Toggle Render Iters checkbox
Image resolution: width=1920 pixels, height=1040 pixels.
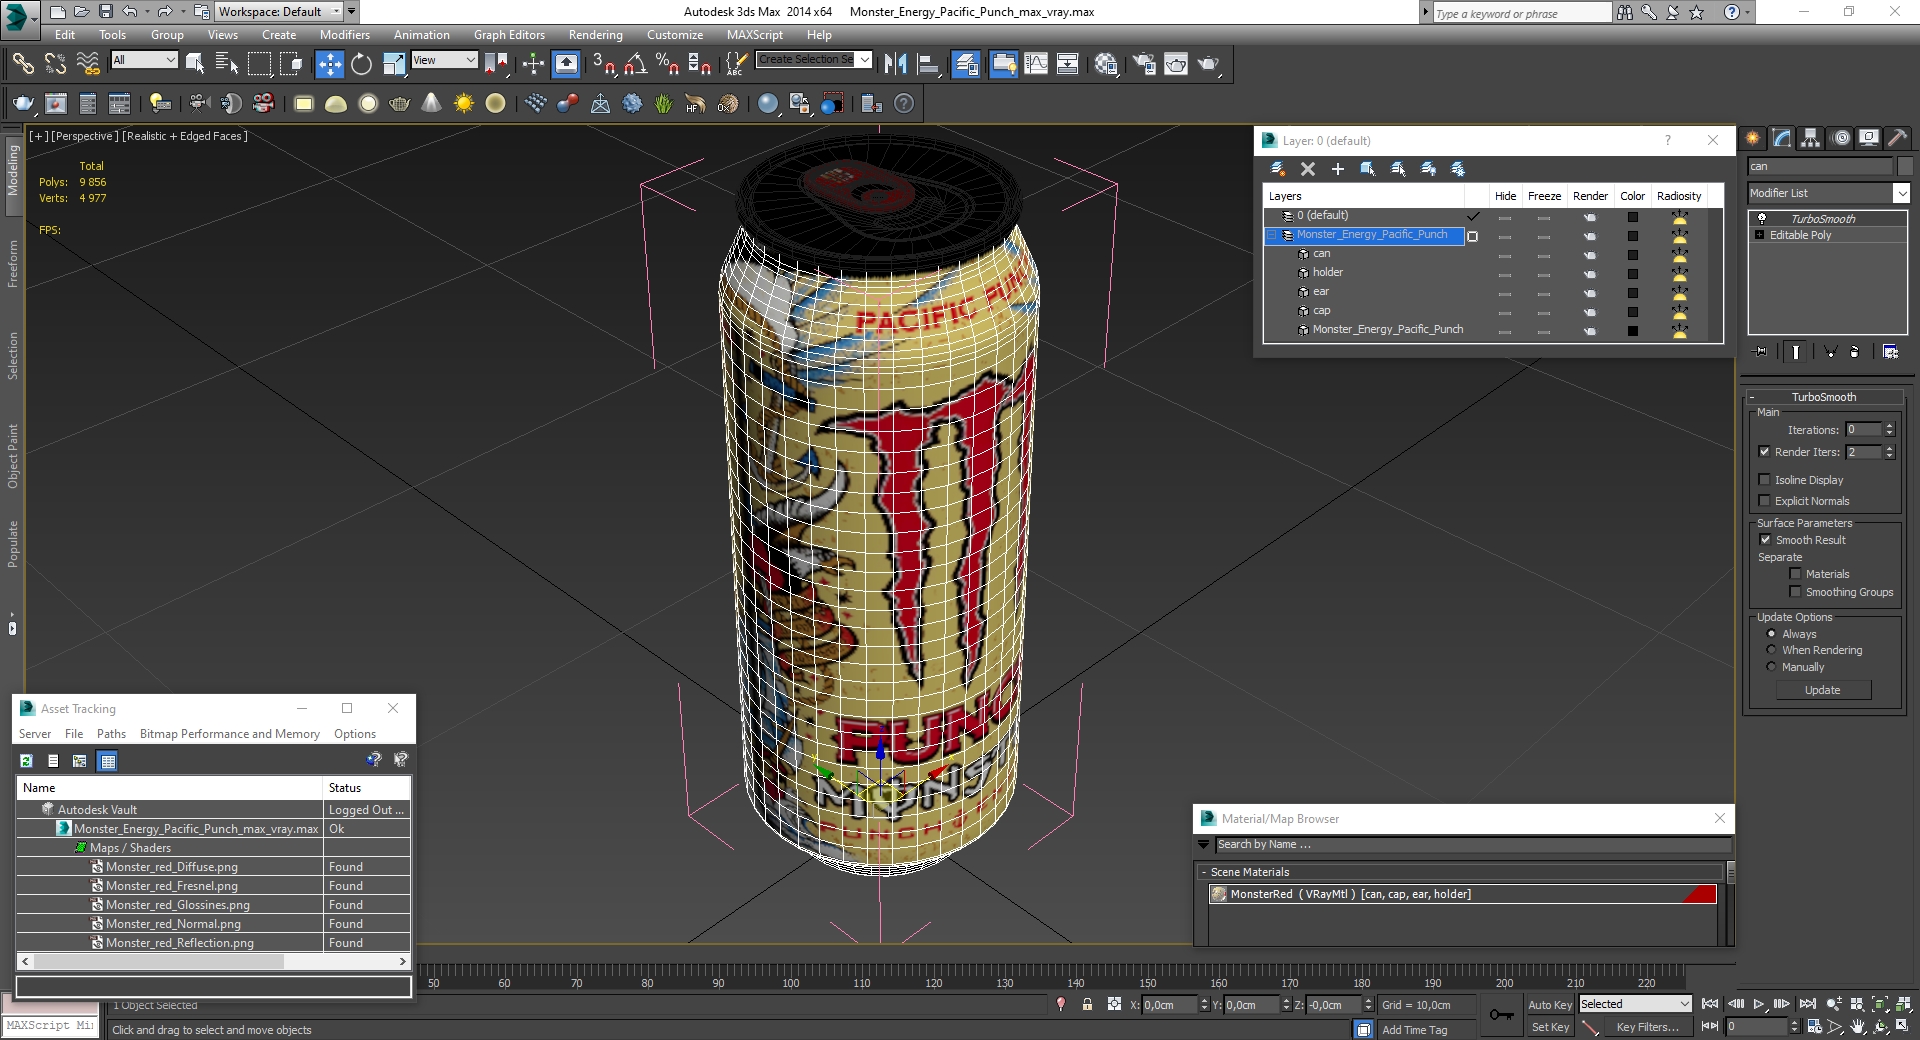(1764, 452)
